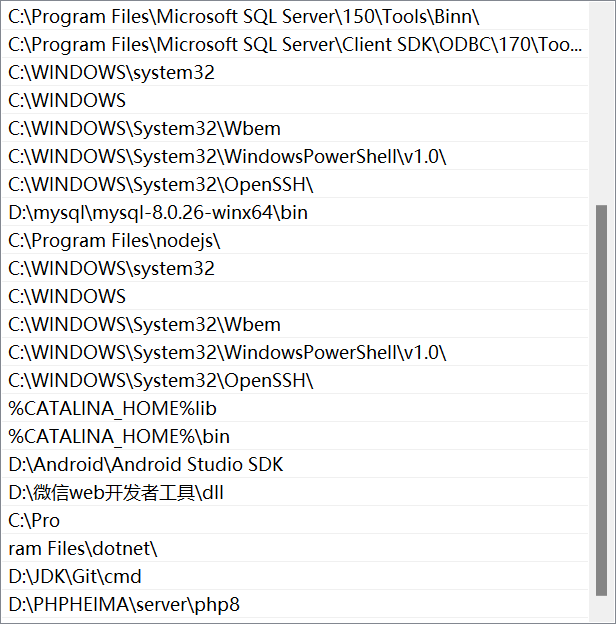Select the ram Files\dotnet\ entry
Image resolution: width=616 pixels, height=624 pixels.
coord(295,548)
